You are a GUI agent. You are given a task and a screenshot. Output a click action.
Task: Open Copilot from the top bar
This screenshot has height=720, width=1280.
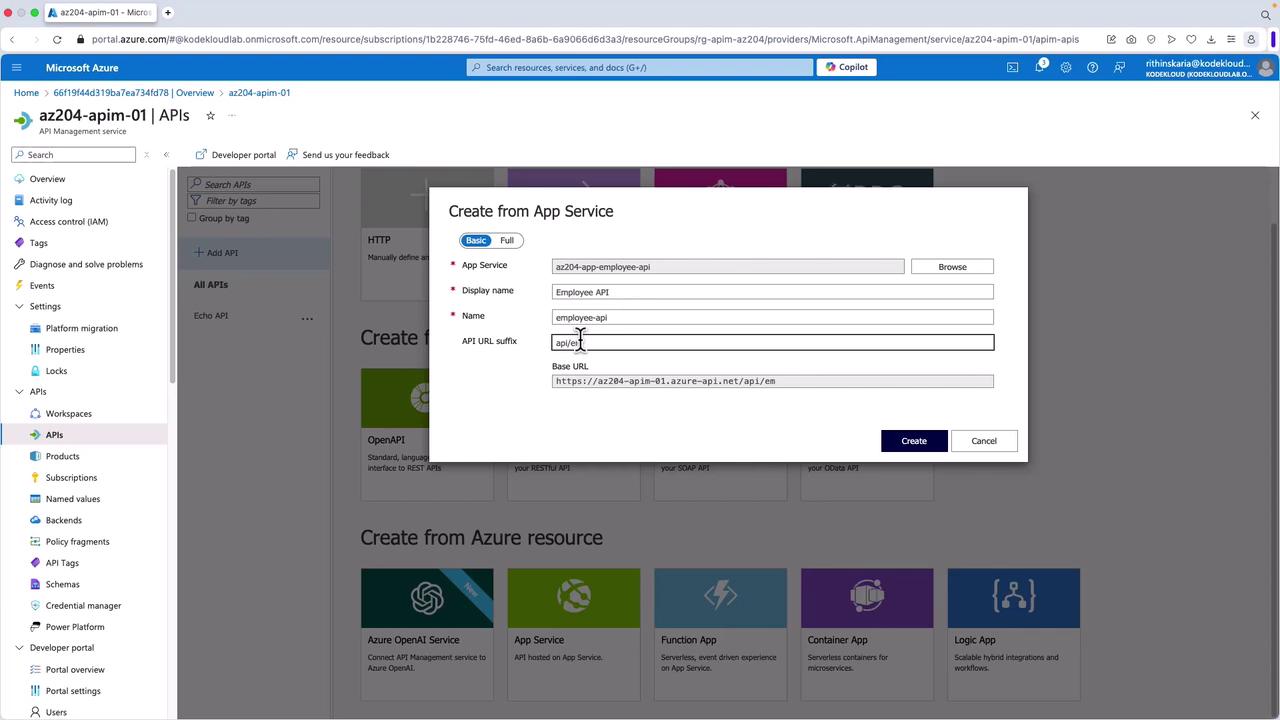847,67
